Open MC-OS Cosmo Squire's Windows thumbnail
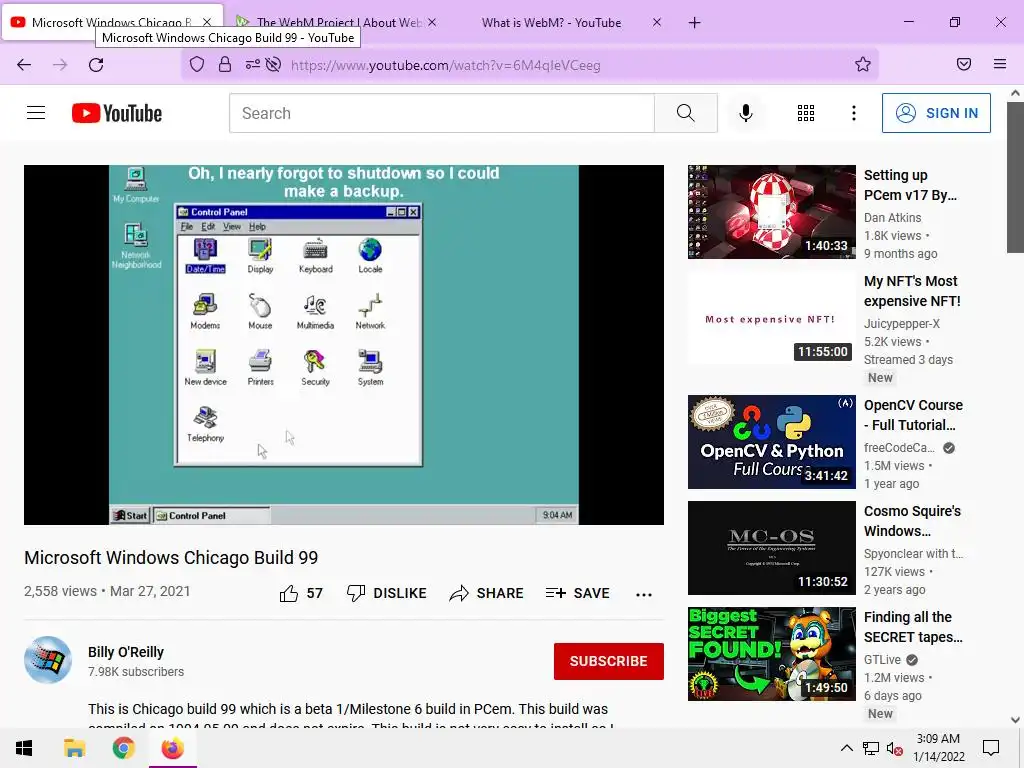The height and width of the screenshot is (768, 1024). coord(771,548)
